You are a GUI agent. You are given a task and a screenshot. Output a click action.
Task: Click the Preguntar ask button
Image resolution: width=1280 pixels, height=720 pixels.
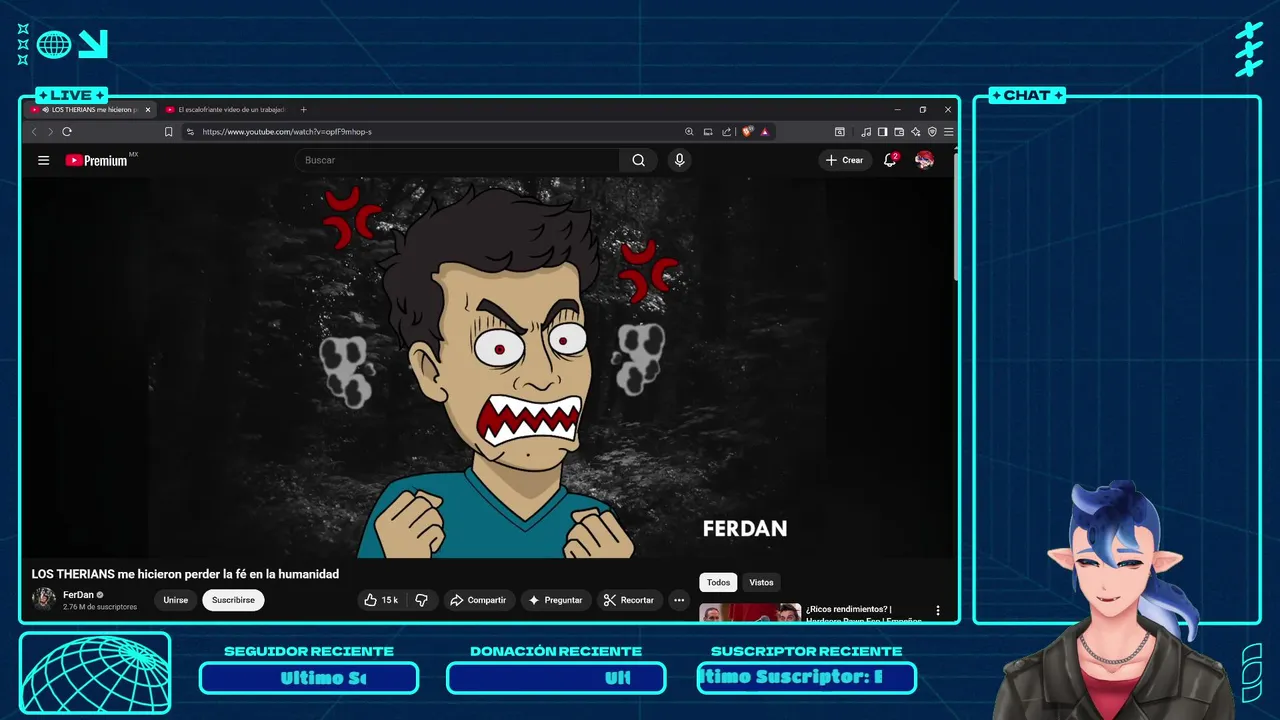pos(556,600)
